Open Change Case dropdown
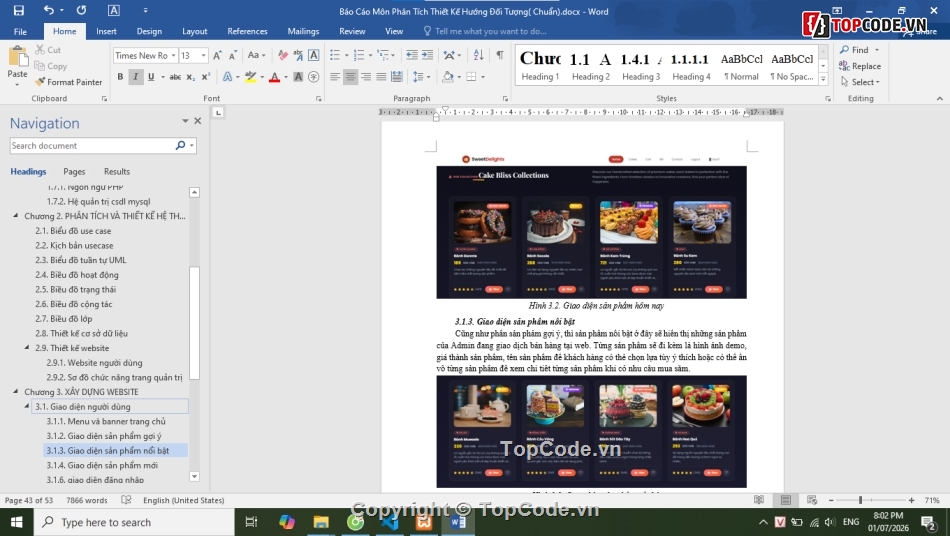Viewport: 950px width, 536px height. [x=256, y=55]
